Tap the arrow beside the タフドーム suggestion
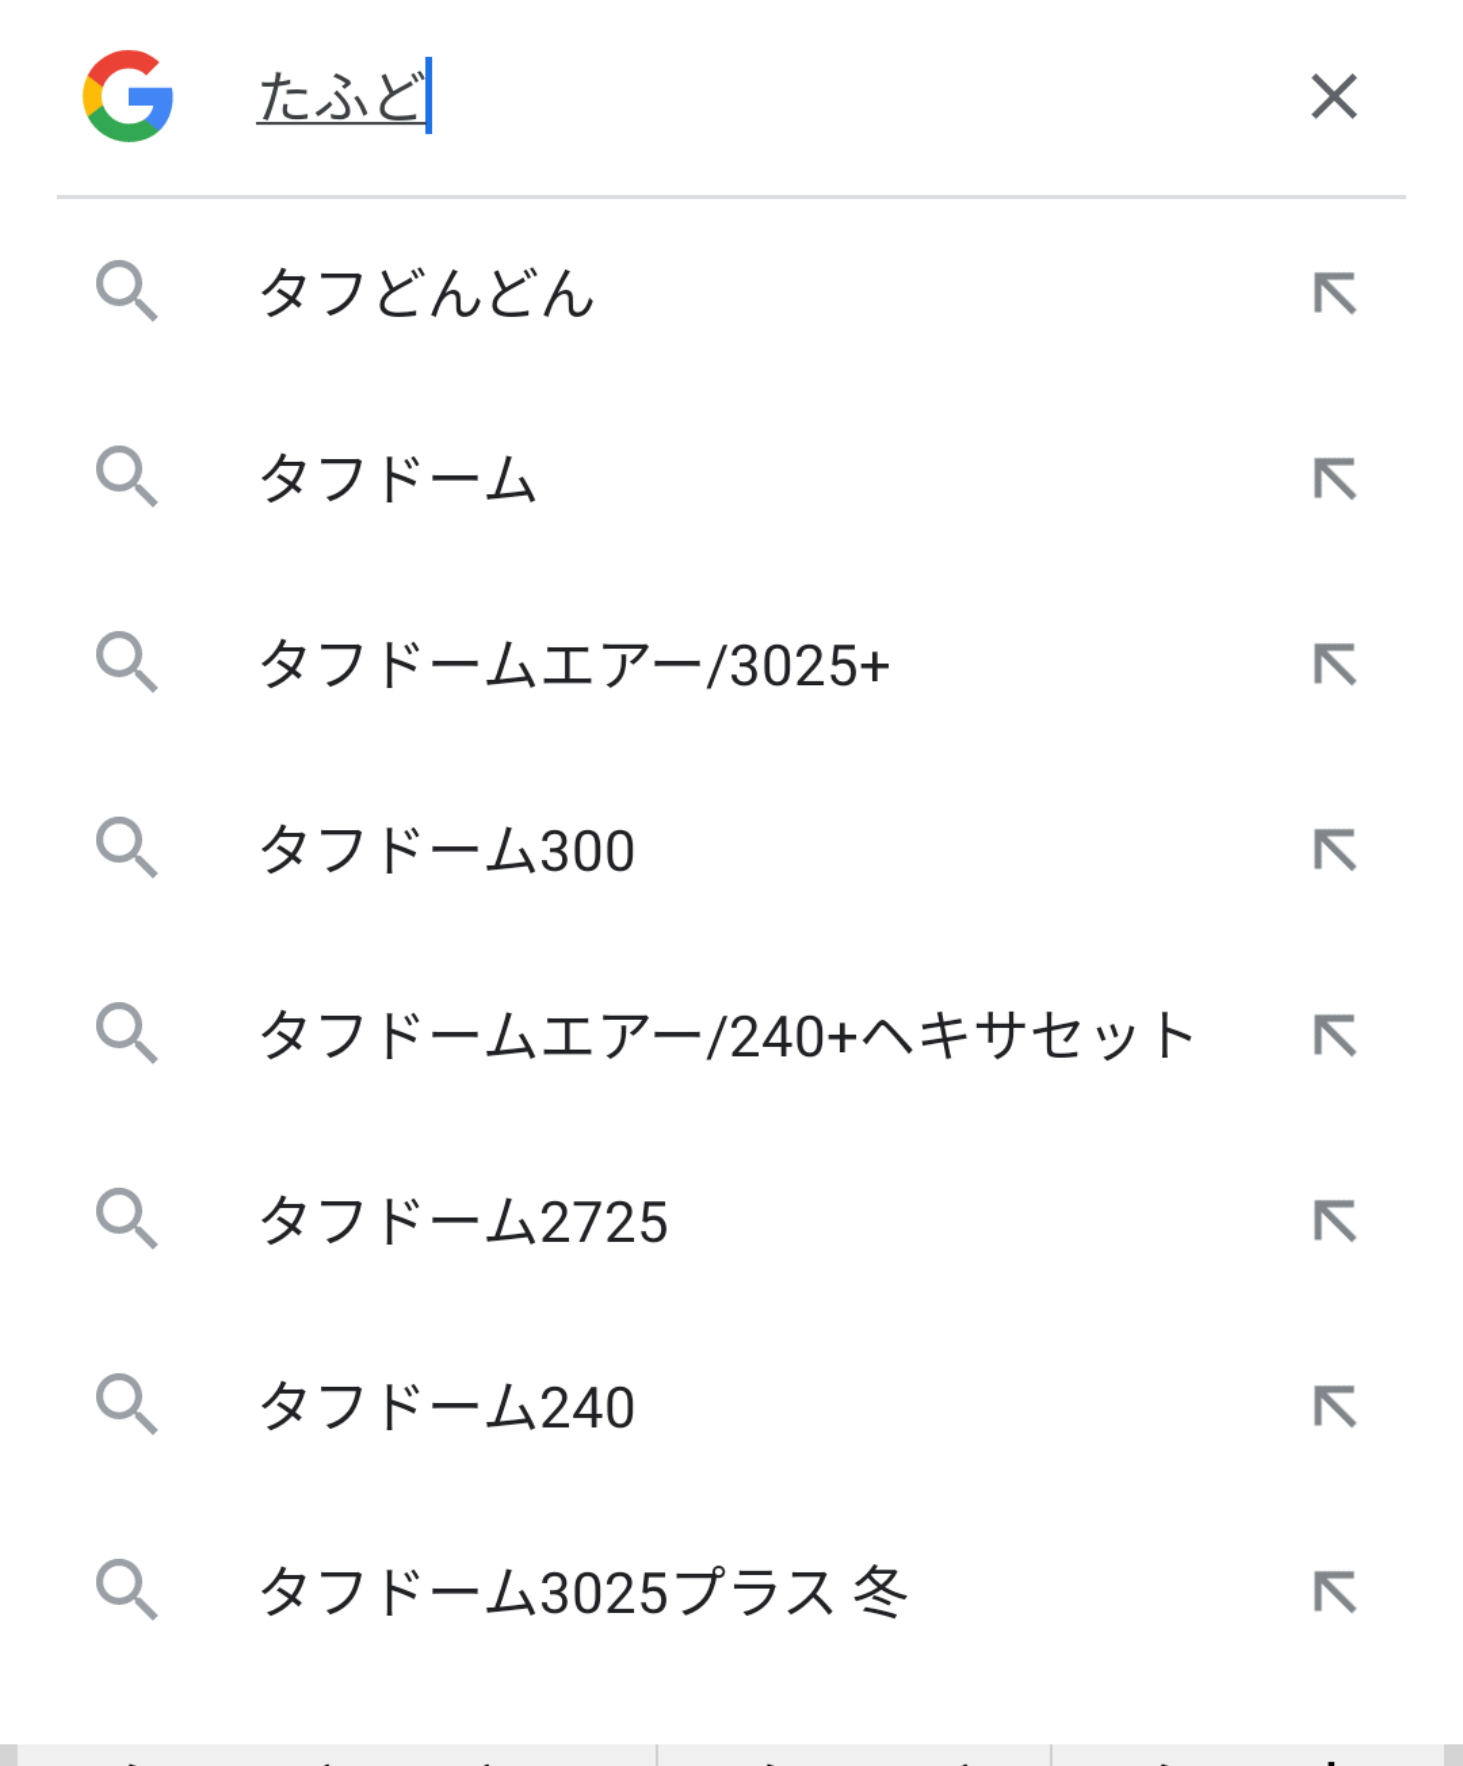1463x1766 pixels. click(x=1334, y=478)
